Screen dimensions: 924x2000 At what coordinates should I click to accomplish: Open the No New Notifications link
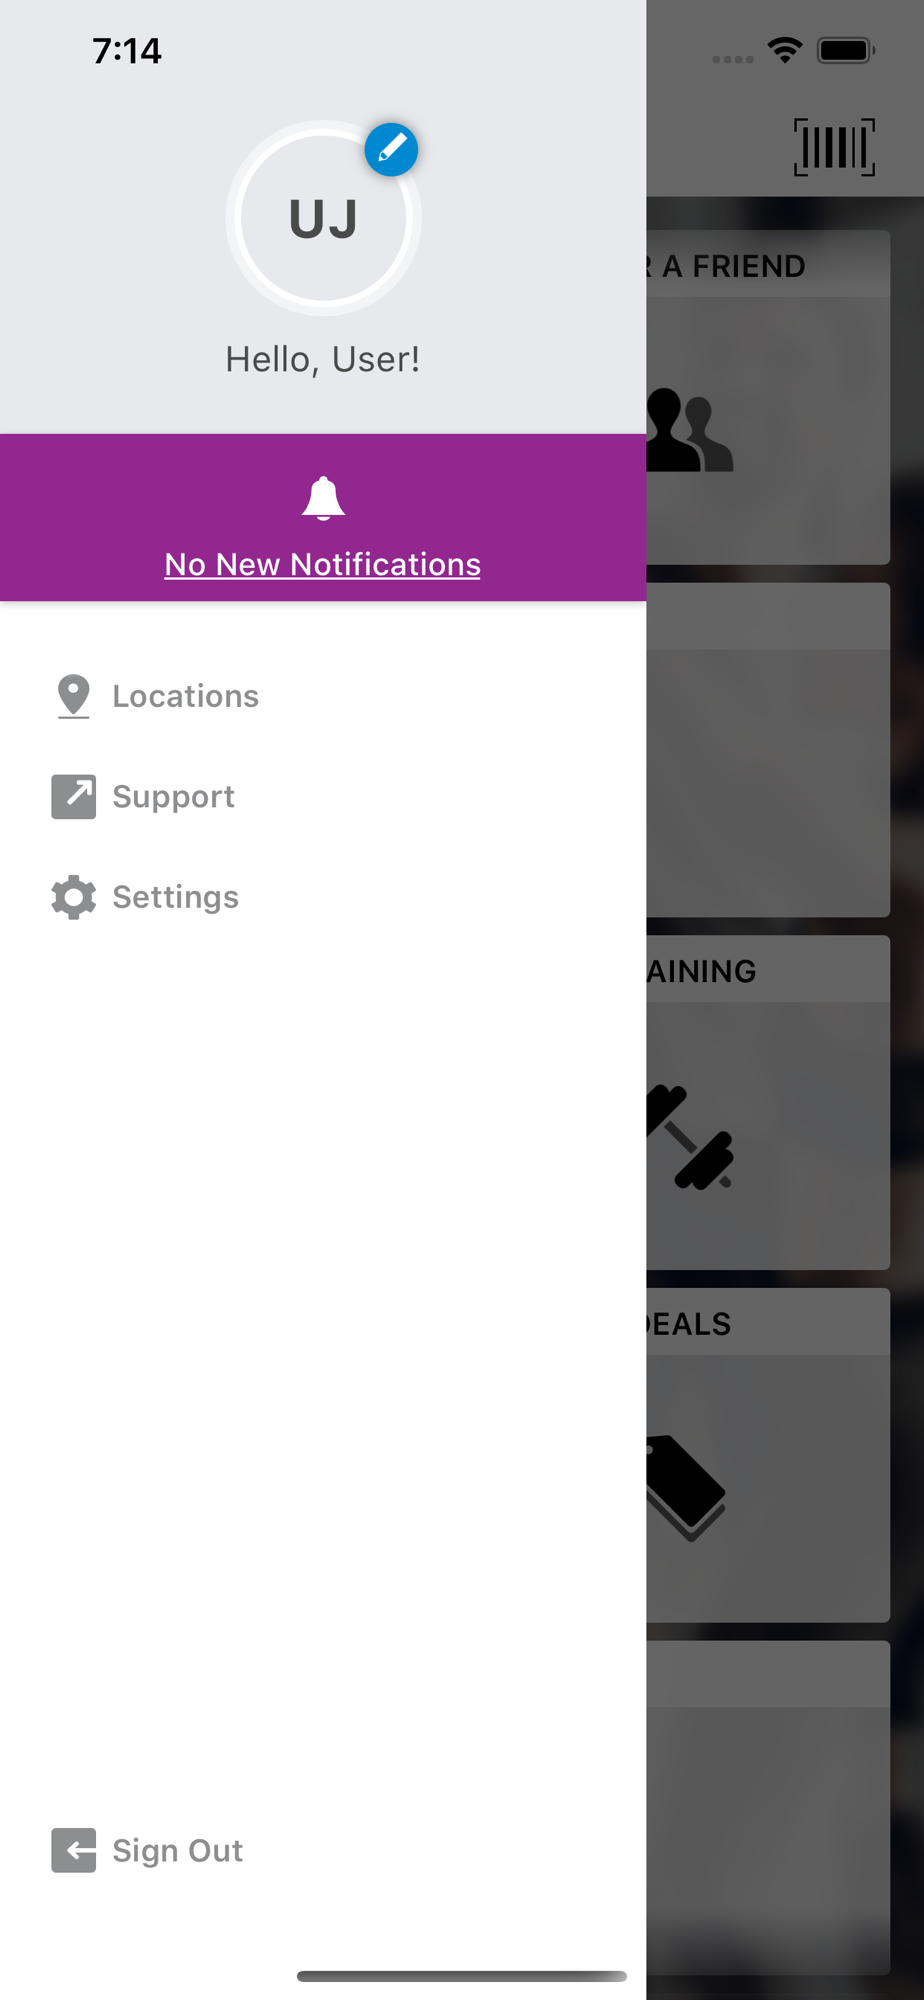[322, 564]
